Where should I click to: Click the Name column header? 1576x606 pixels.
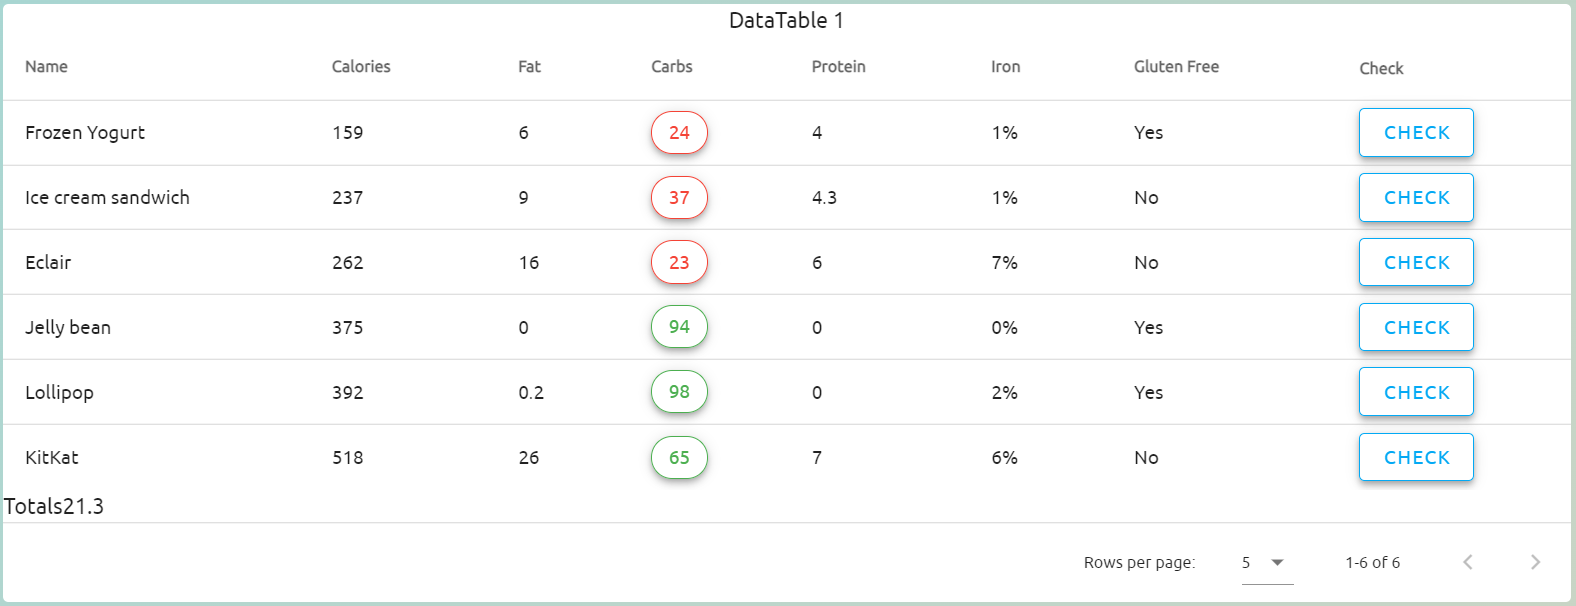[47, 67]
